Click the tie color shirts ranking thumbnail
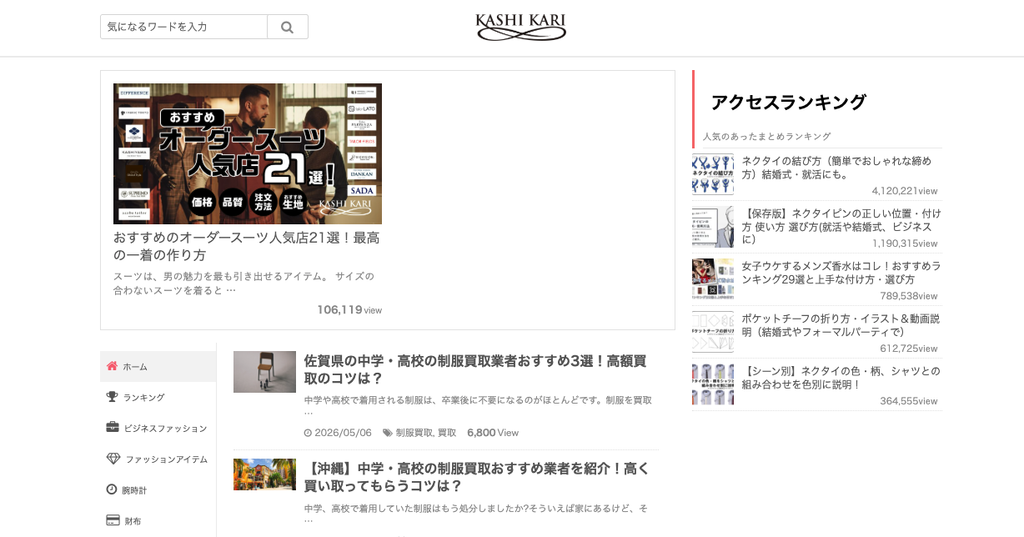1024x537 pixels. tap(712, 384)
